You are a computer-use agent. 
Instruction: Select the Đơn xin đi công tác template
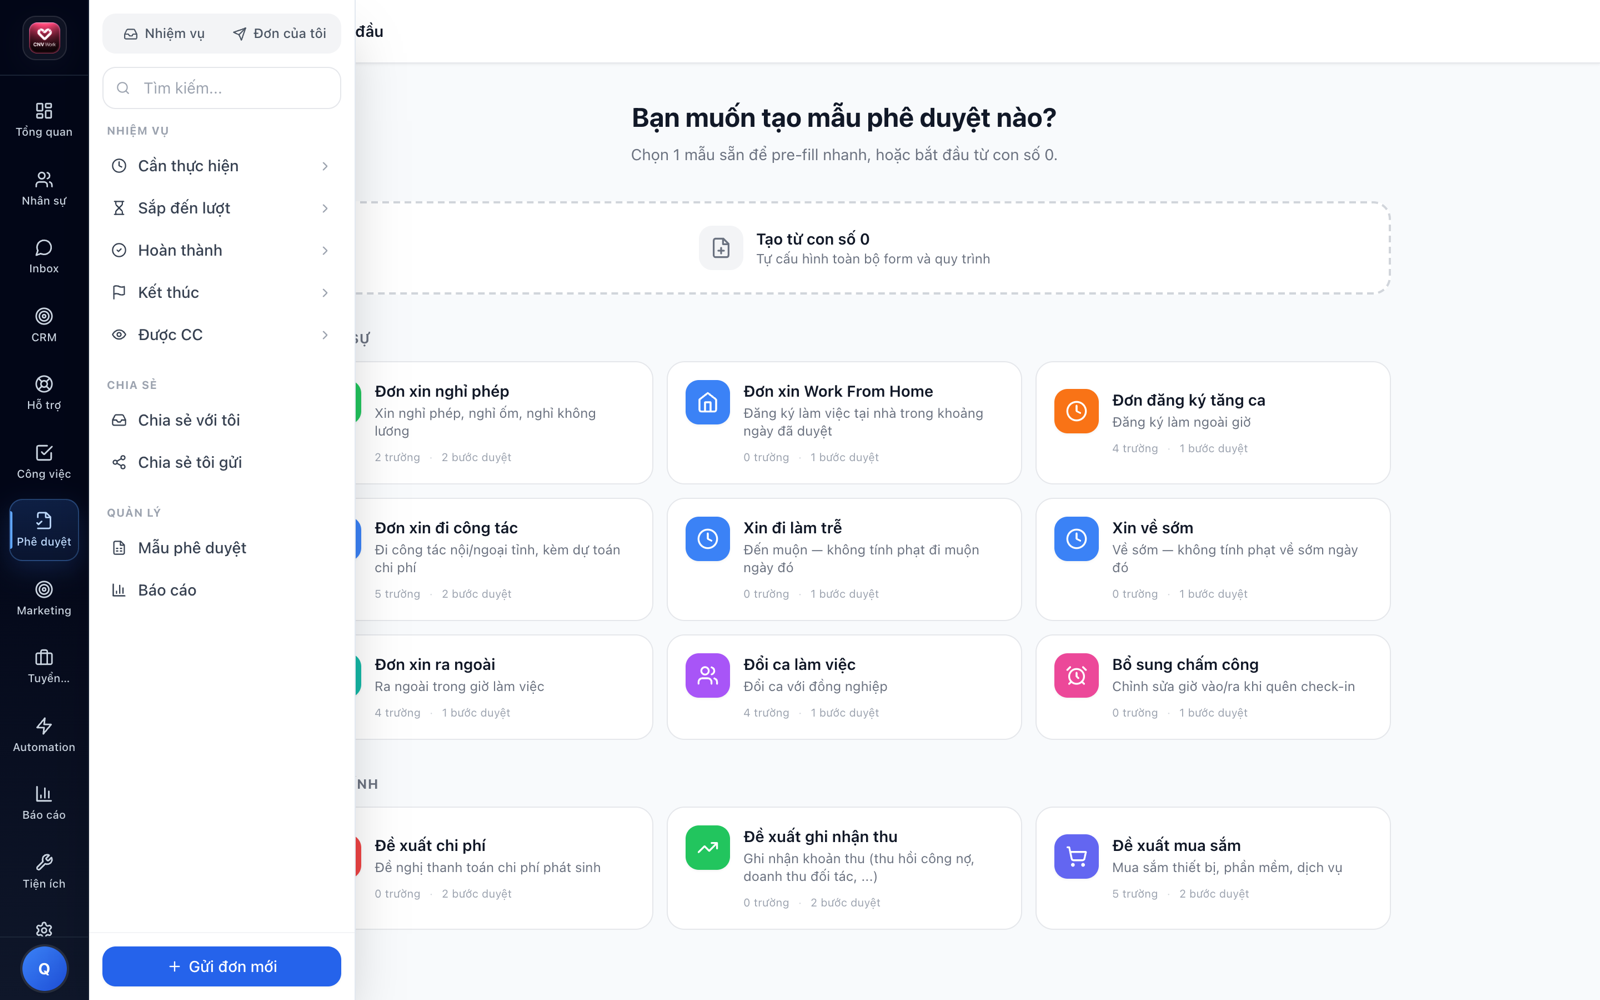(503, 559)
